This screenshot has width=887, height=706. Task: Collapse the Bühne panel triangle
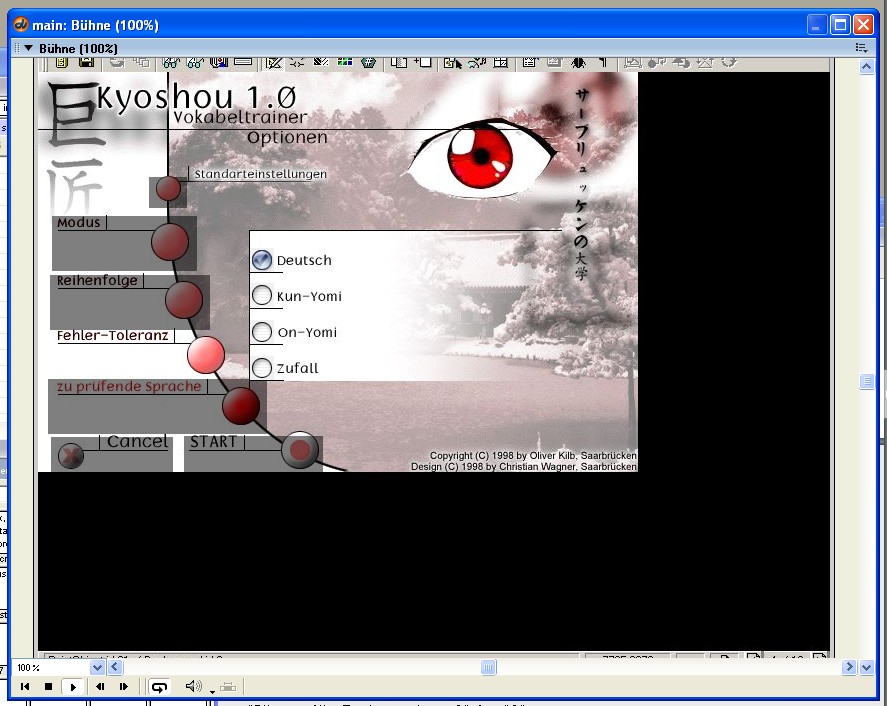[28, 48]
